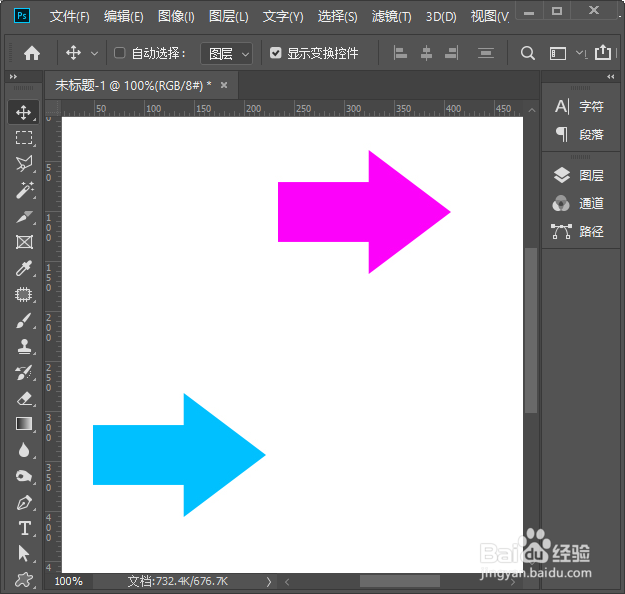
Task: Open status bar info arrow
Action: 269,582
